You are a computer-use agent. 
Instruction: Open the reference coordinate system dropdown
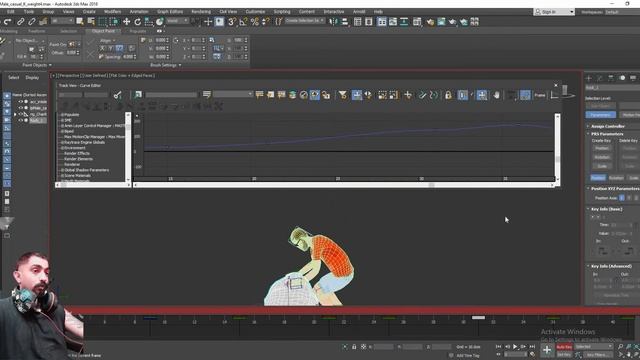tap(177, 21)
